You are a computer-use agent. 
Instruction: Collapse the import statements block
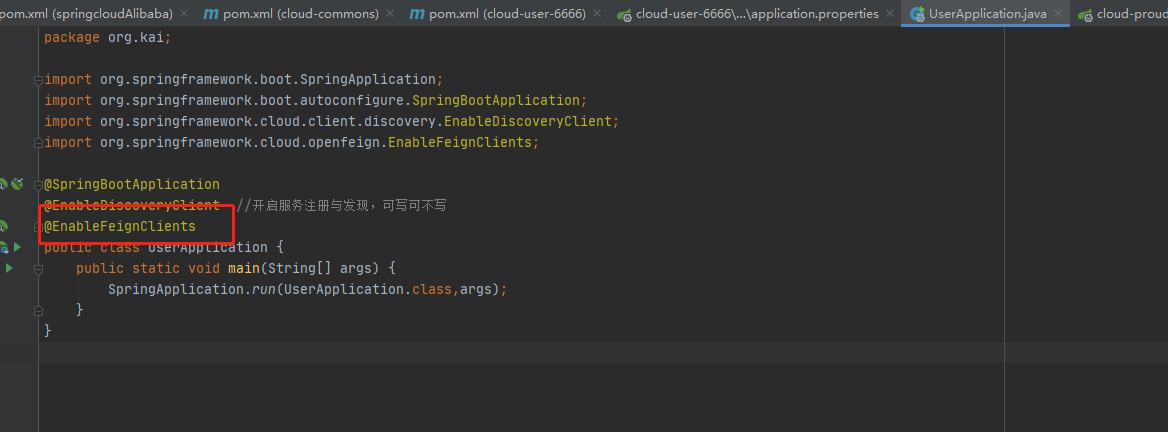pos(38,79)
